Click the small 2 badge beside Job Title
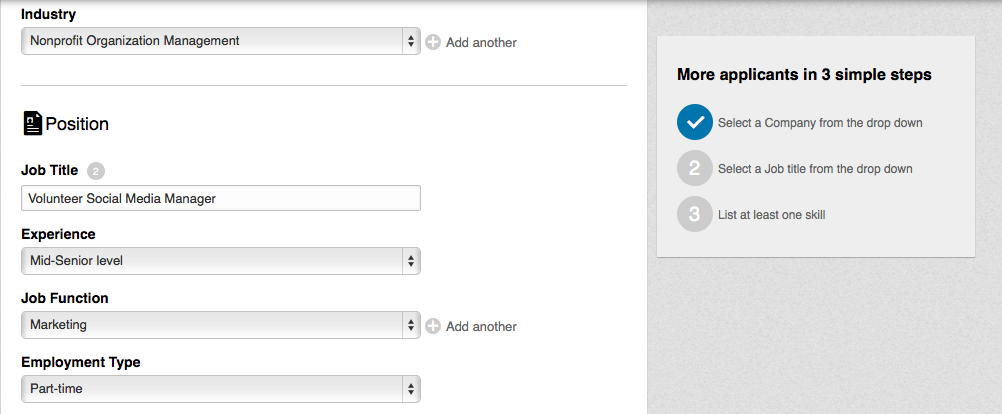This screenshot has width=1002, height=414. pyautogui.click(x=96, y=171)
